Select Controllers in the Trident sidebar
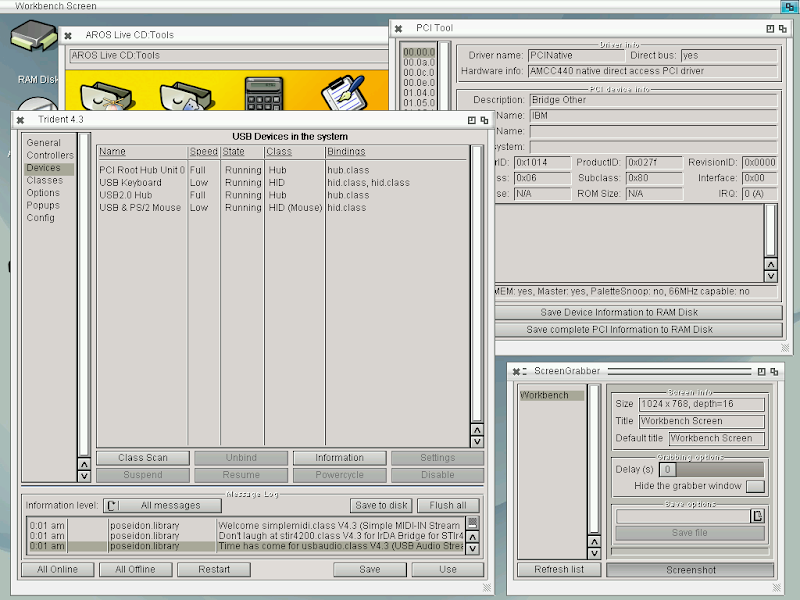The width and height of the screenshot is (800, 600). [50, 156]
